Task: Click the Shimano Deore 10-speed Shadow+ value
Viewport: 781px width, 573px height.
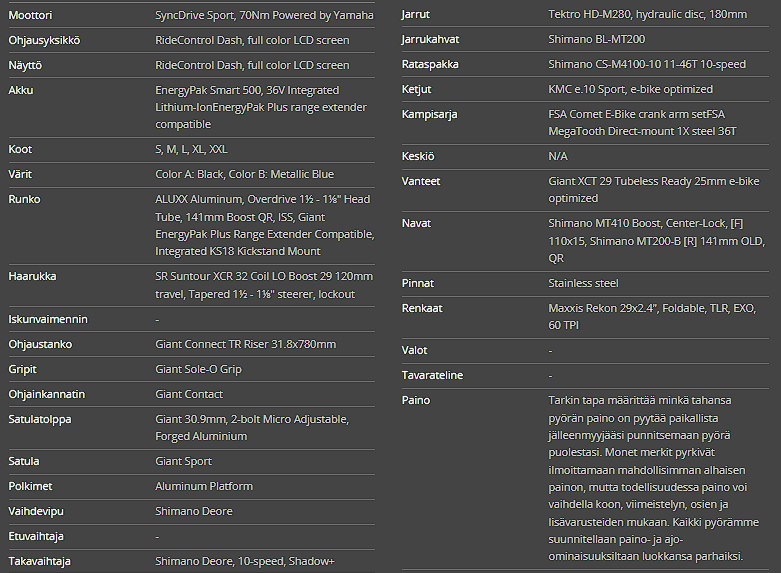Action: [x=245, y=561]
